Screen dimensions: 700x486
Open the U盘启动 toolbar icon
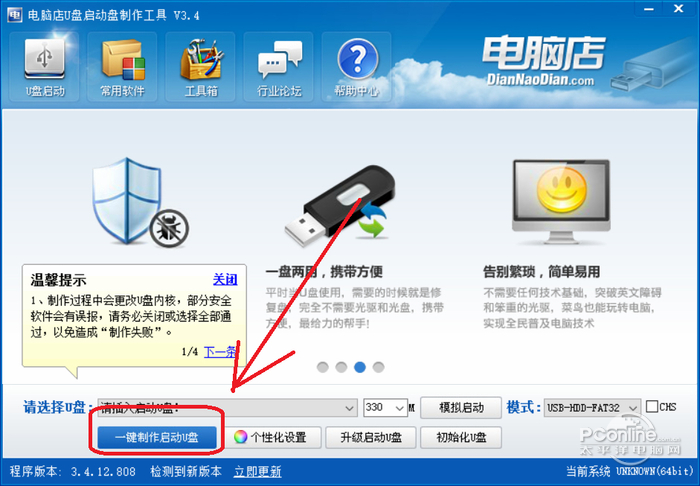point(44,66)
